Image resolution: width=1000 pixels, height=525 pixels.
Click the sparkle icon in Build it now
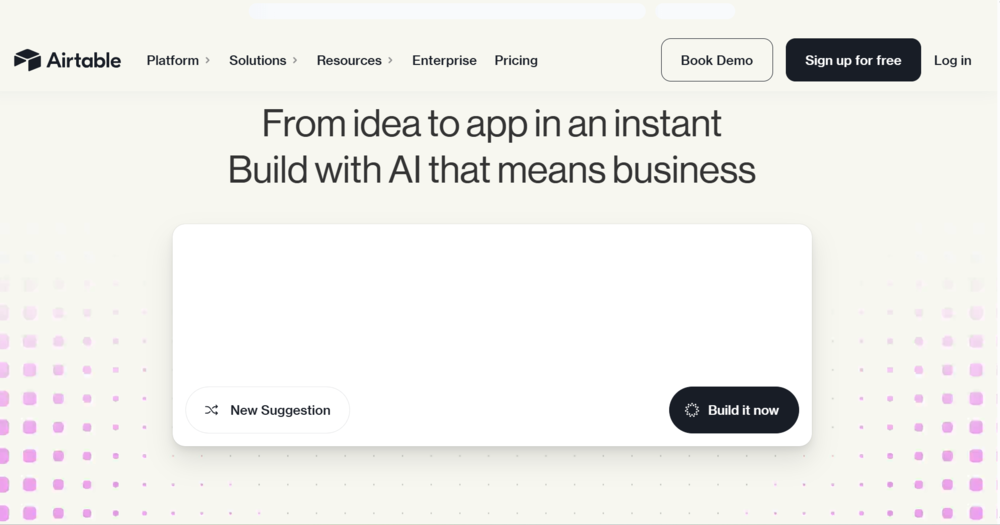pyautogui.click(x=692, y=410)
